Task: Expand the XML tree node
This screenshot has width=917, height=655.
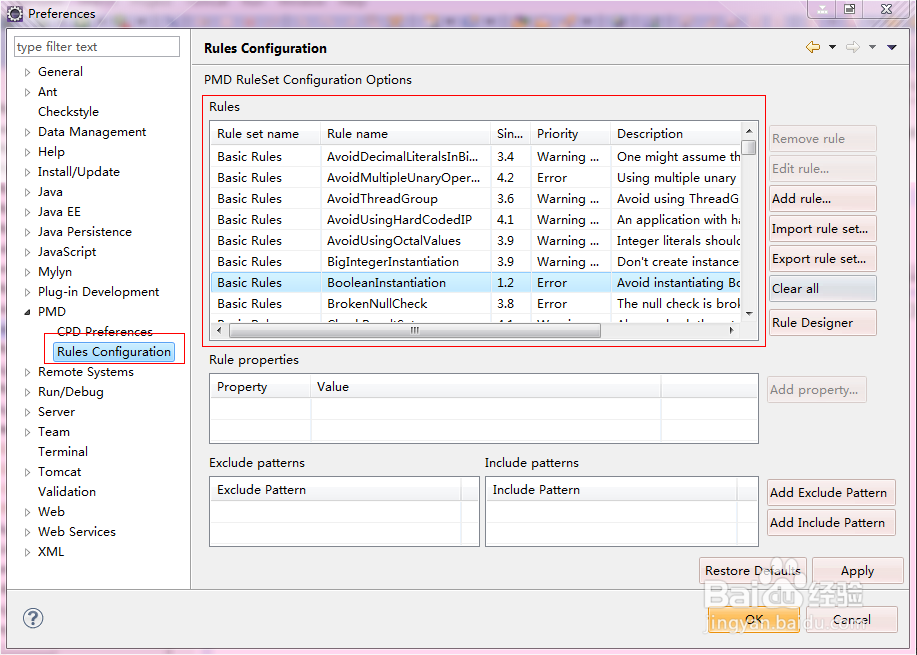Action: pyautogui.click(x=27, y=552)
